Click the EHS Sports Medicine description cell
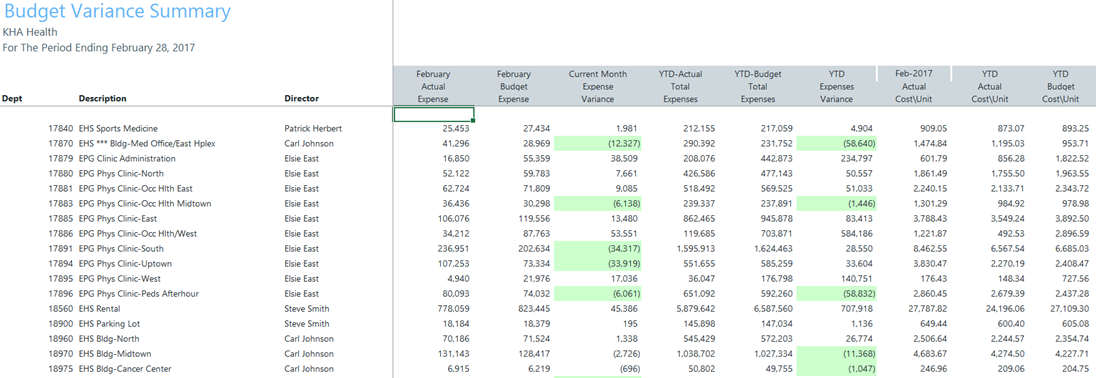The width and height of the screenshot is (1096, 378). pyautogui.click(x=118, y=129)
